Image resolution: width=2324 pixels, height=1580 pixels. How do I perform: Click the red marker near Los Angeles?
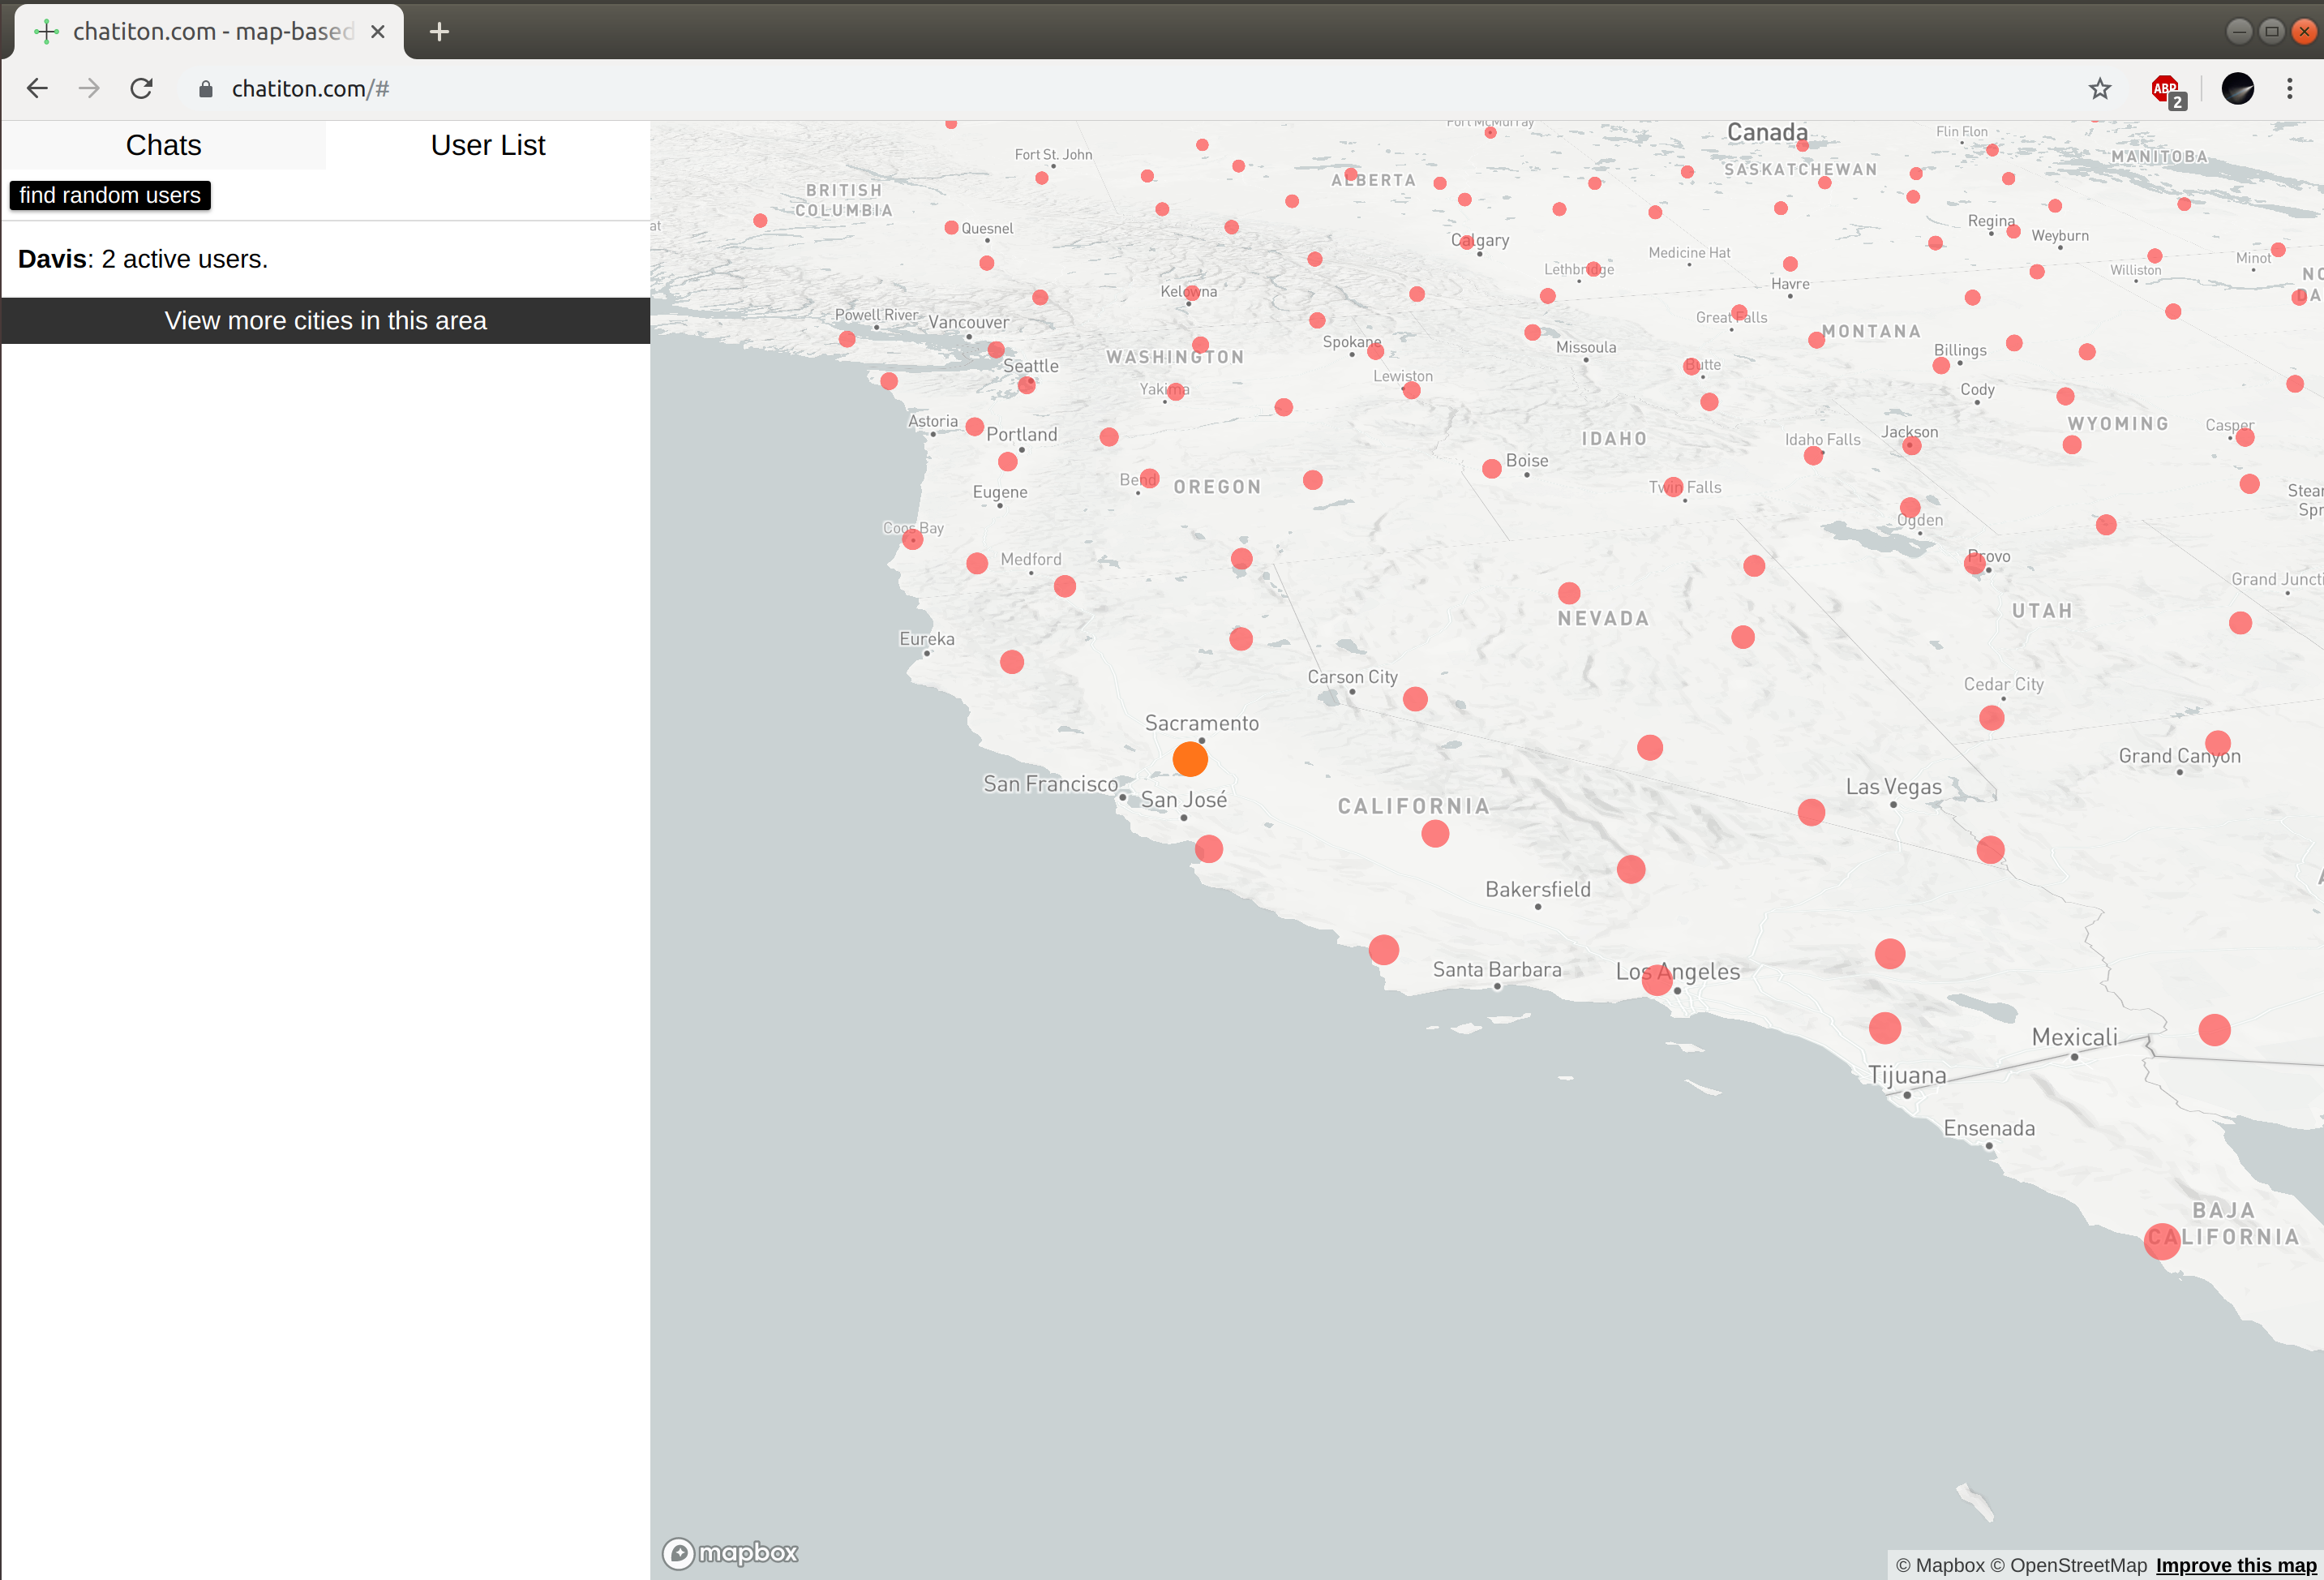click(x=1657, y=979)
